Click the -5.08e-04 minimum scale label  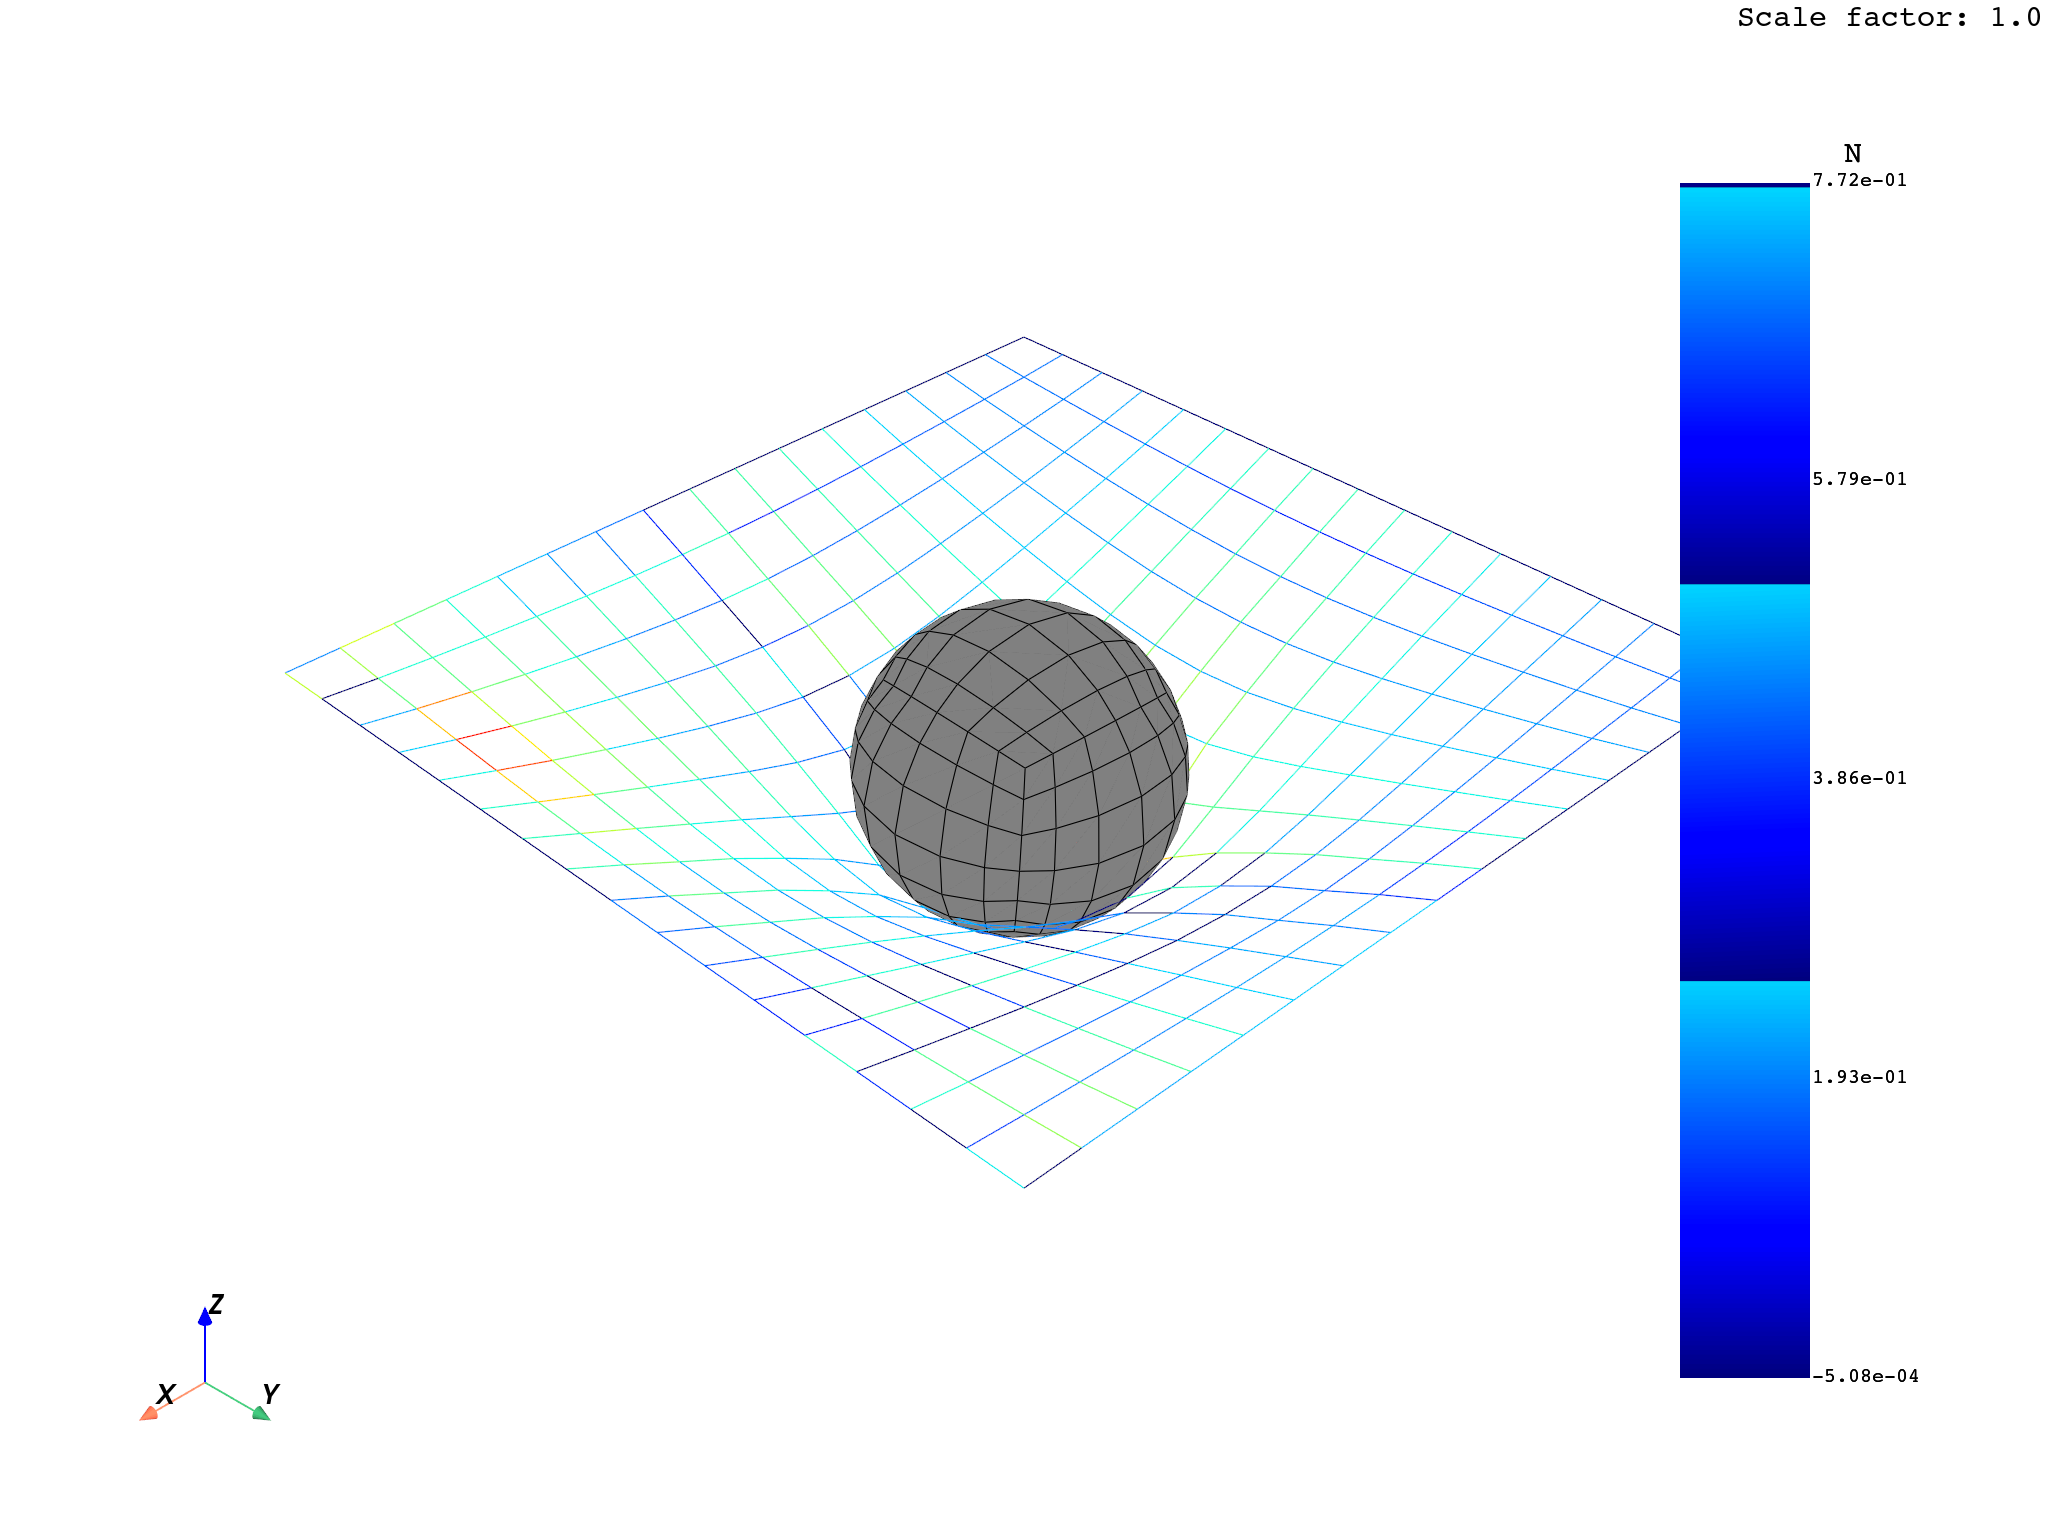tap(1864, 1376)
